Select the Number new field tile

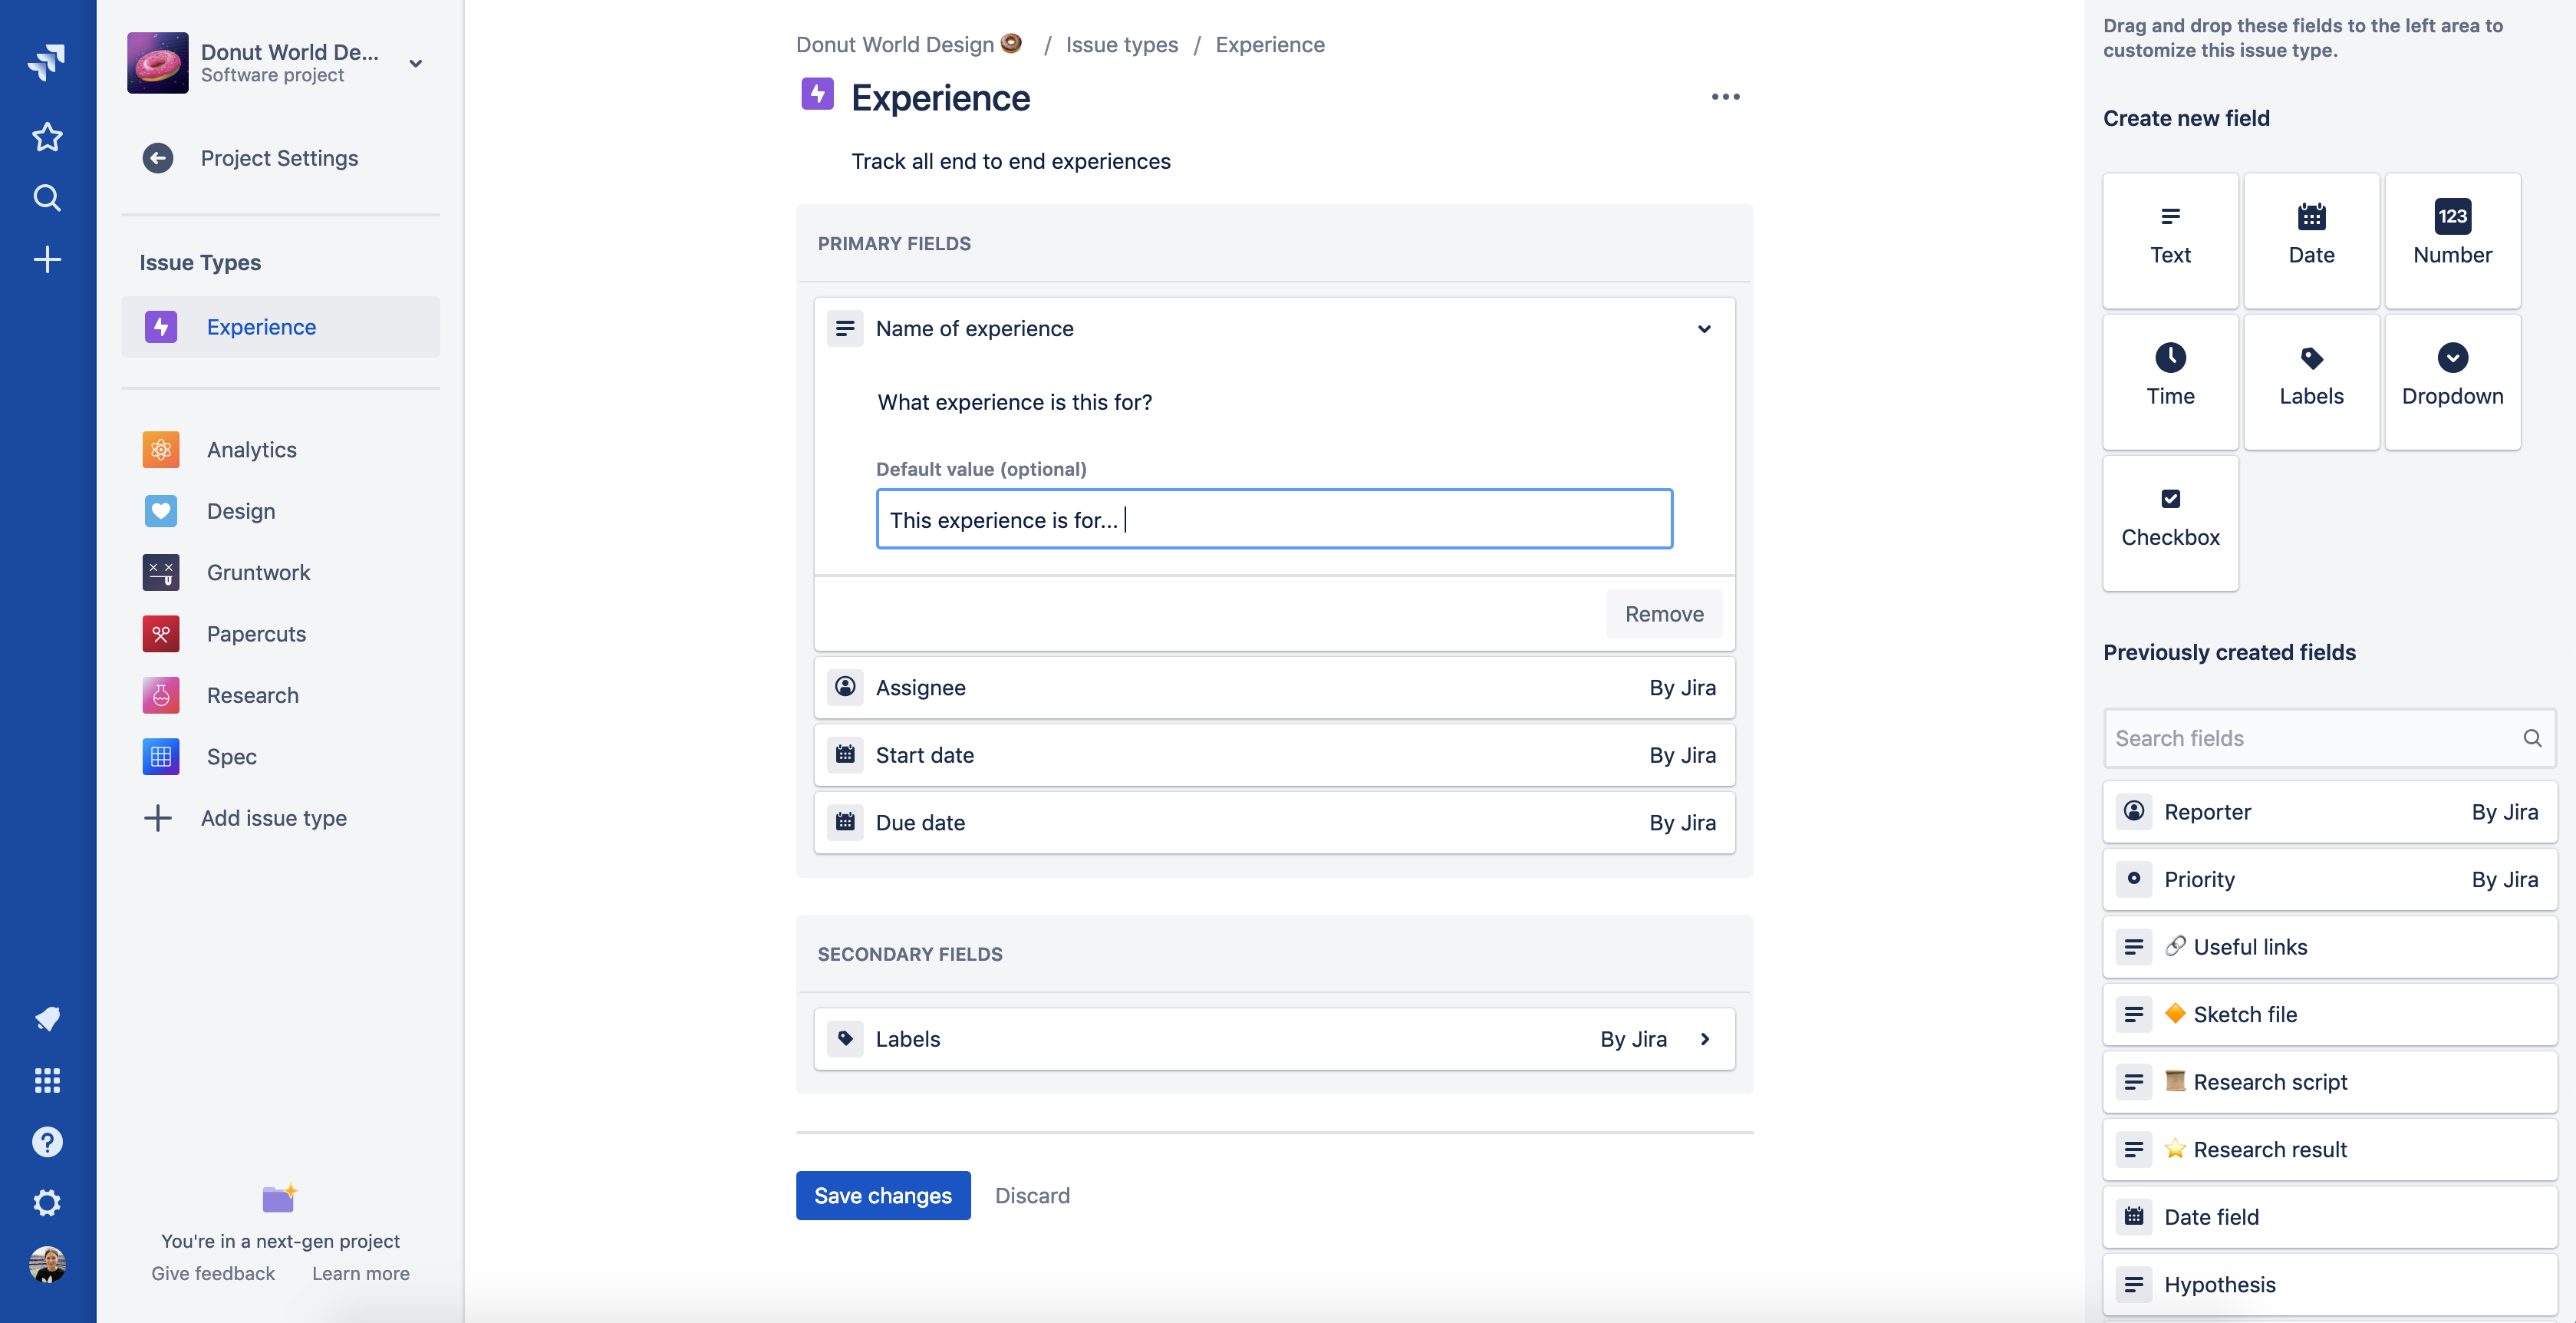[2452, 240]
